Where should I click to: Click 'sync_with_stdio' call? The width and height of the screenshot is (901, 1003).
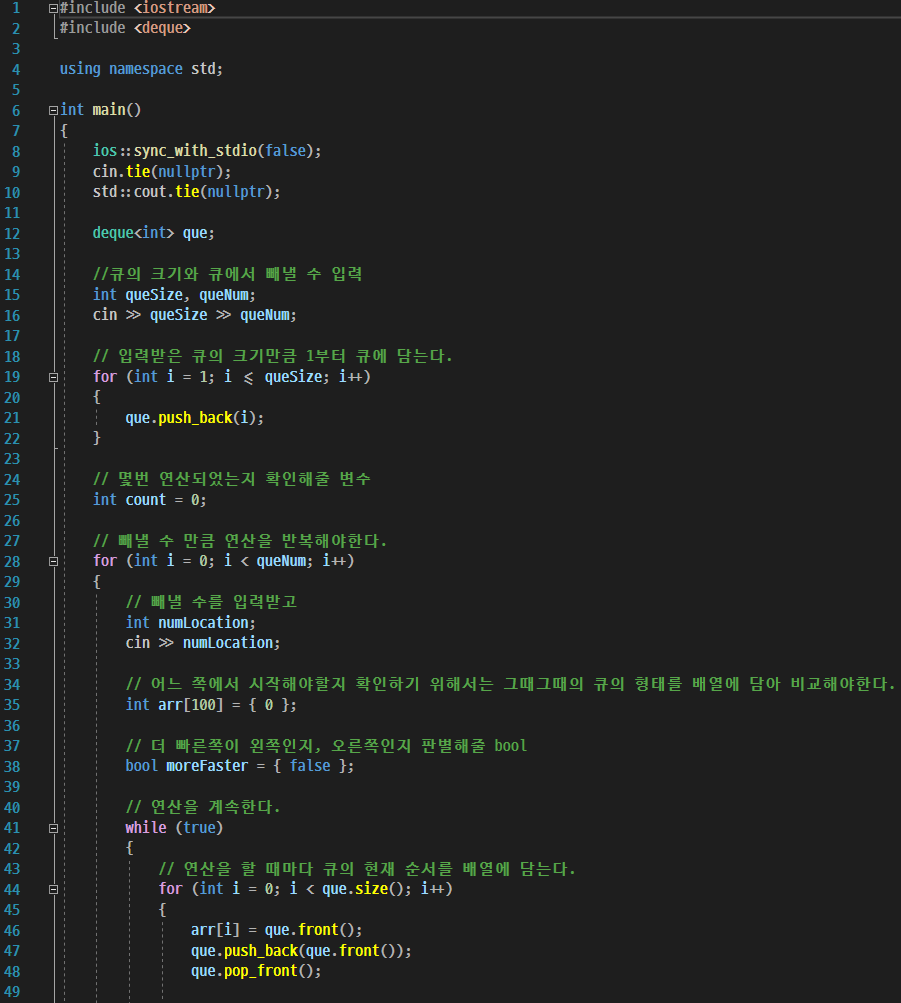195,151
